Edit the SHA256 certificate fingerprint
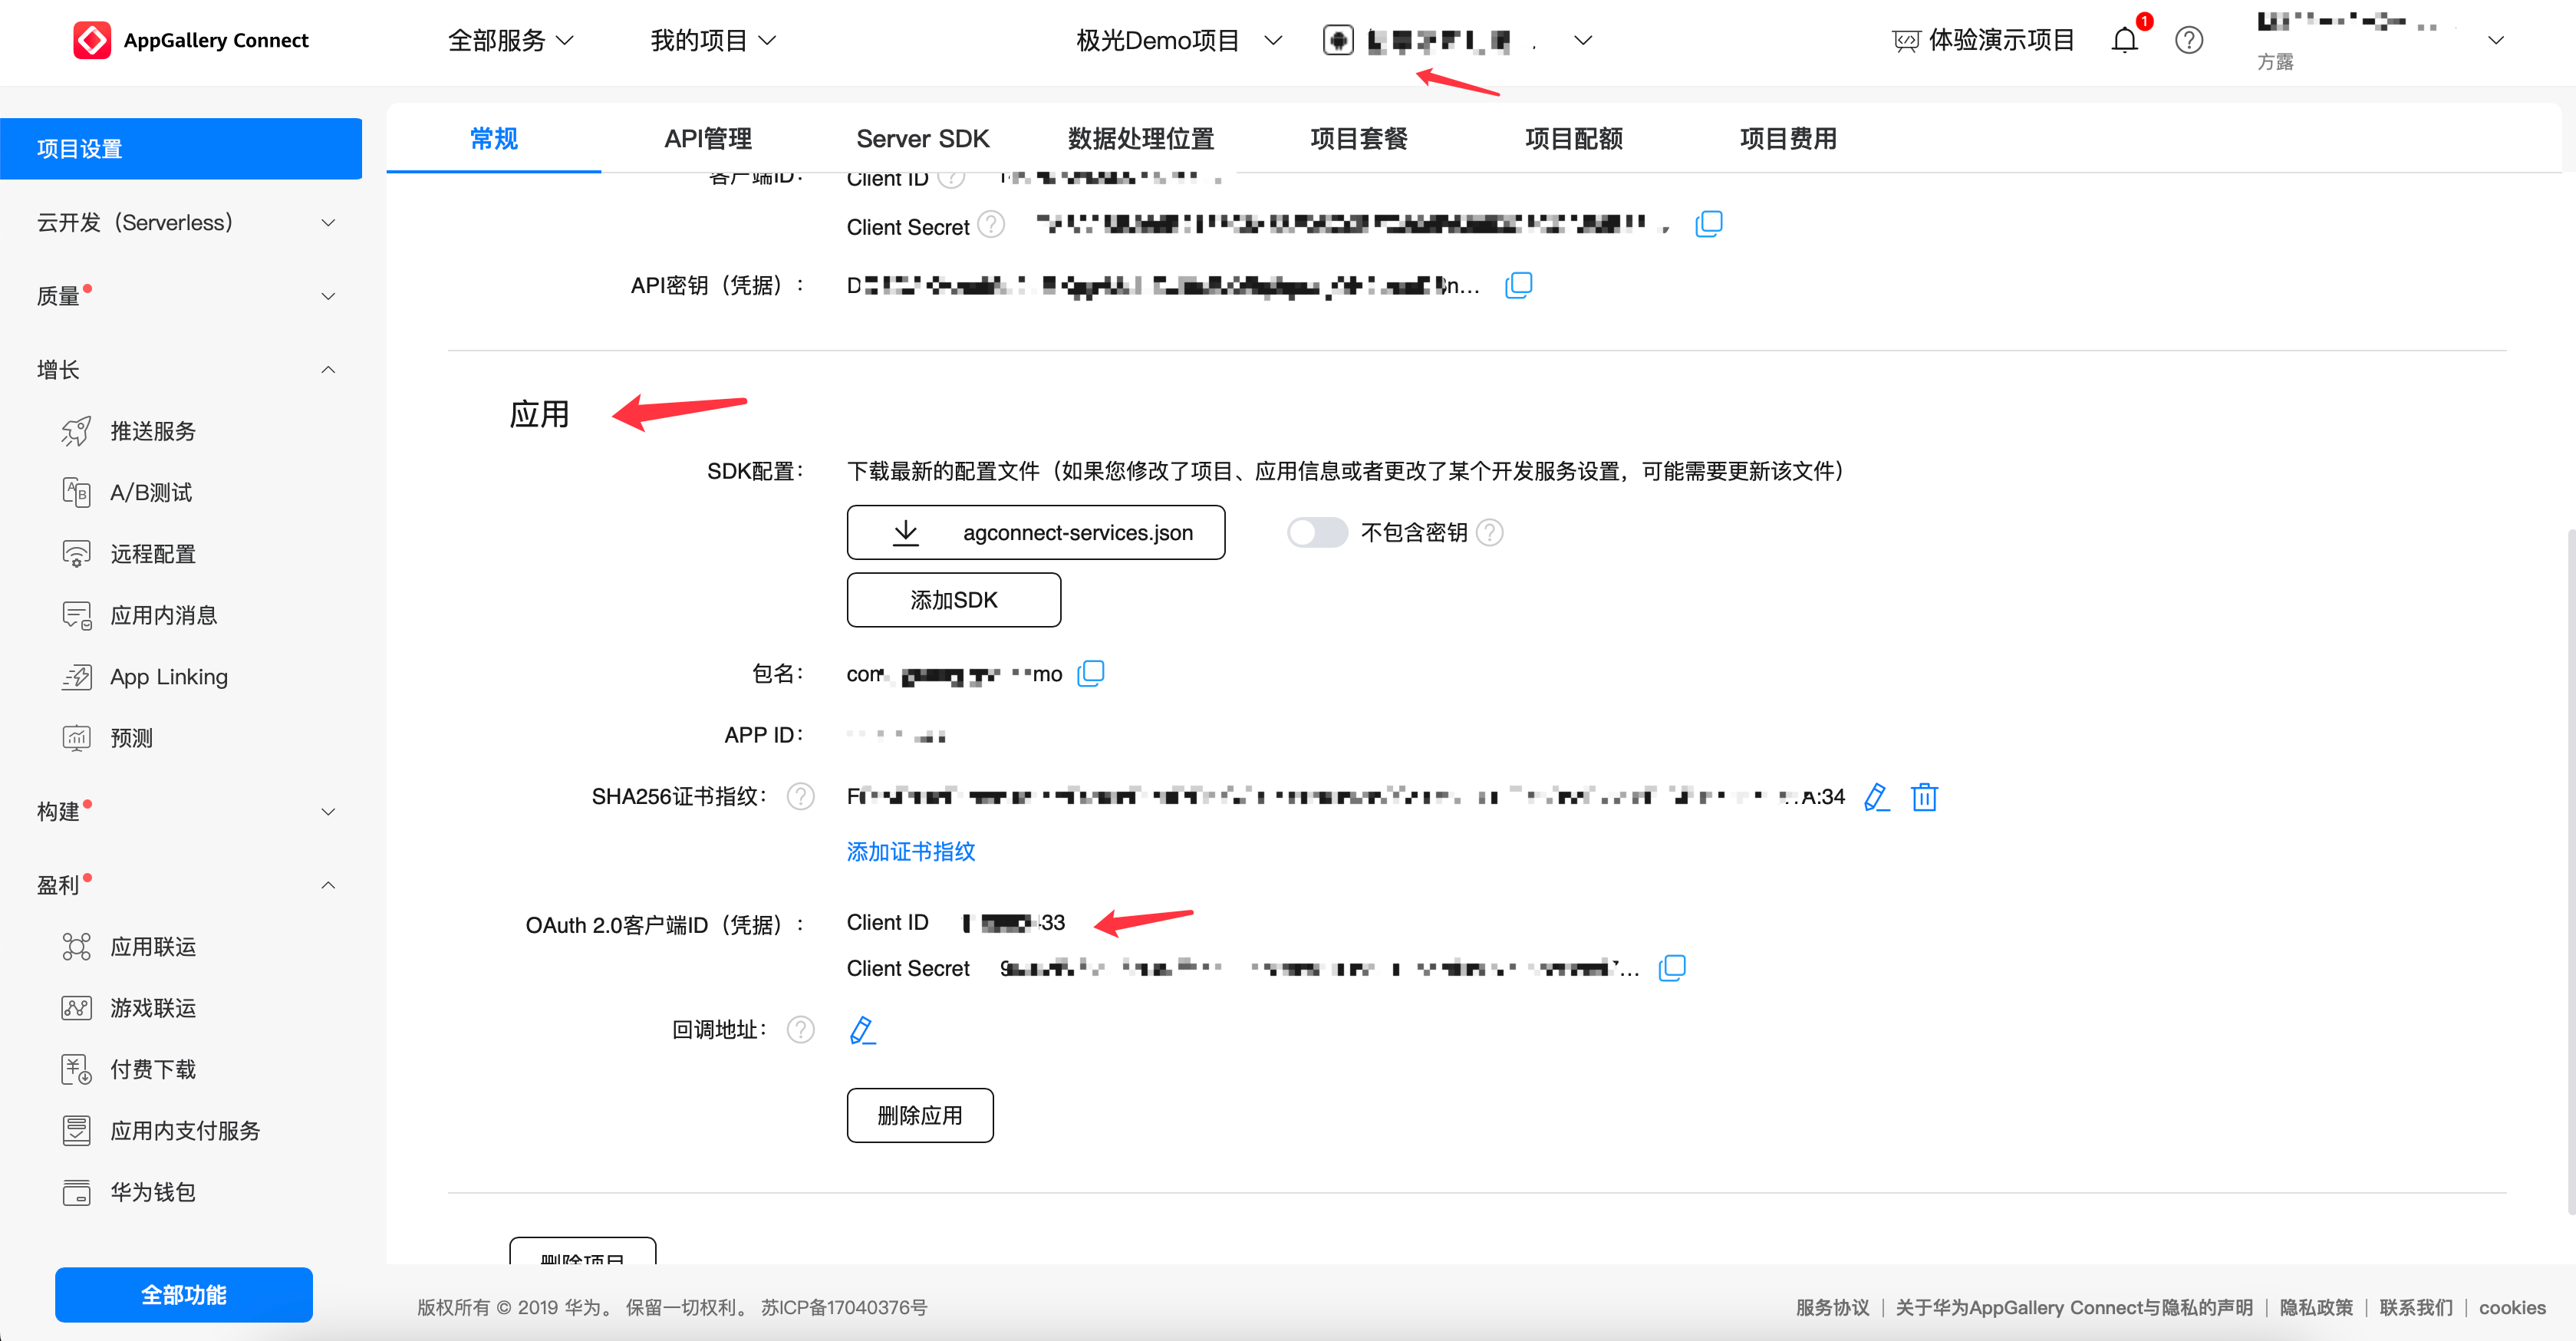The height and width of the screenshot is (1341, 2576). pyautogui.click(x=1876, y=797)
